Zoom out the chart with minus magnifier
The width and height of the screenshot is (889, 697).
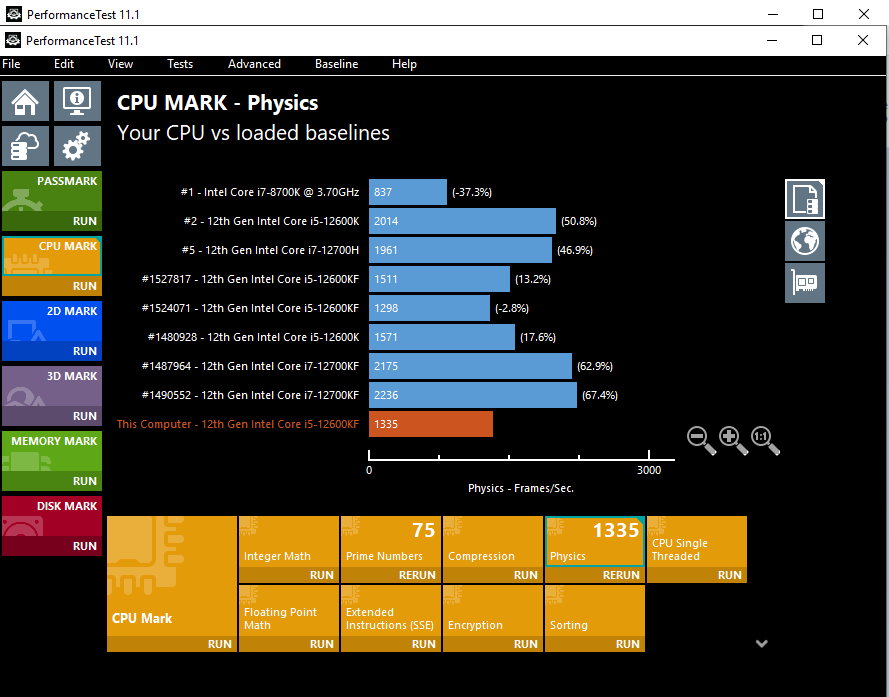(701, 441)
